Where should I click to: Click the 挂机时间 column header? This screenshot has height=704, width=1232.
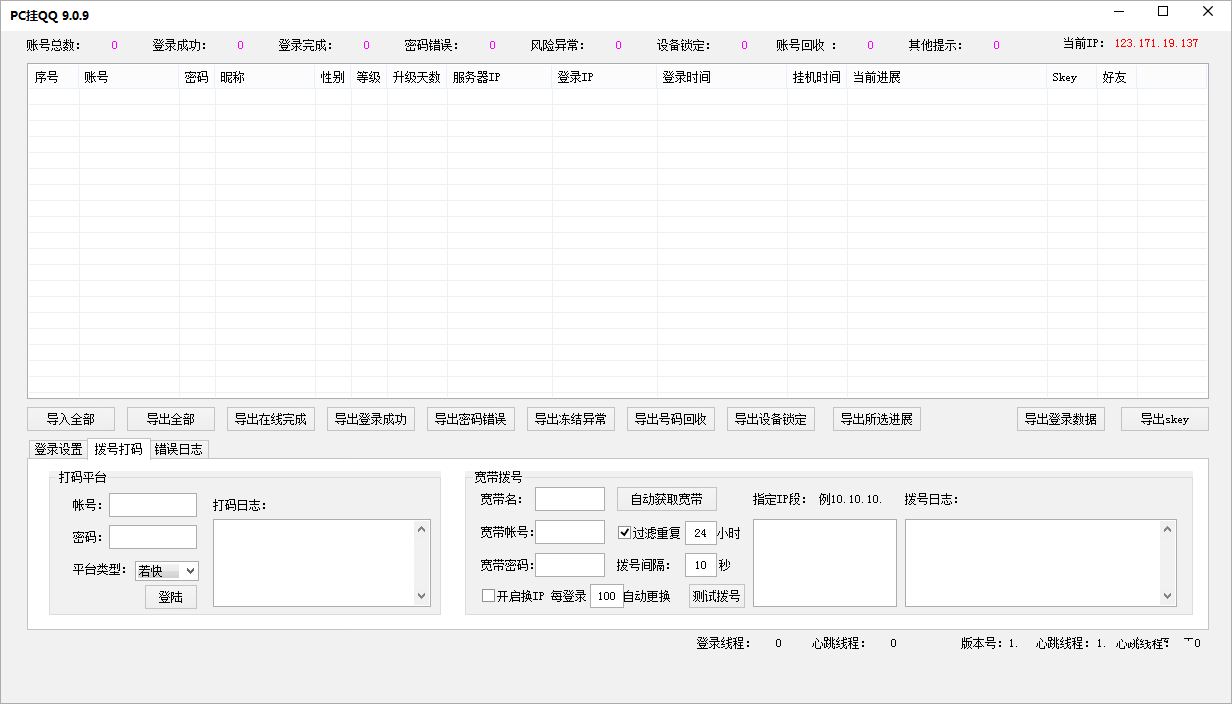pos(817,77)
